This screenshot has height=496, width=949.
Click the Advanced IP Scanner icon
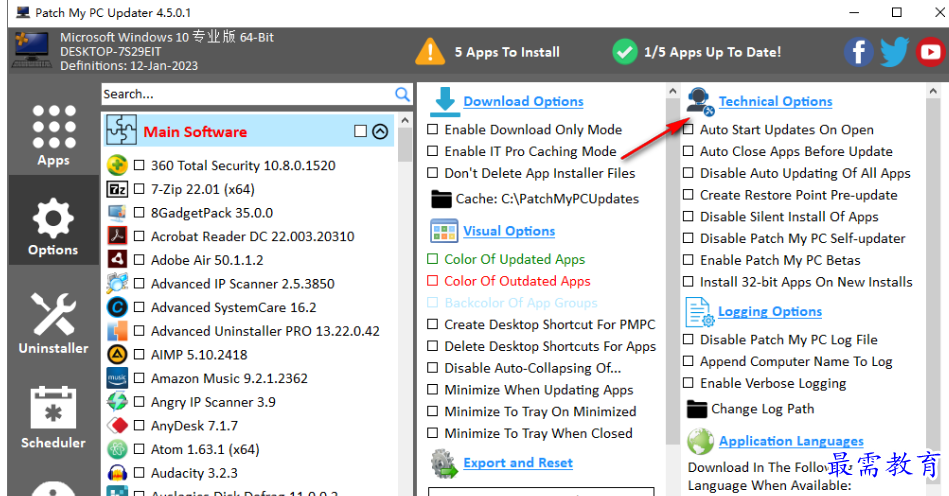[117, 284]
